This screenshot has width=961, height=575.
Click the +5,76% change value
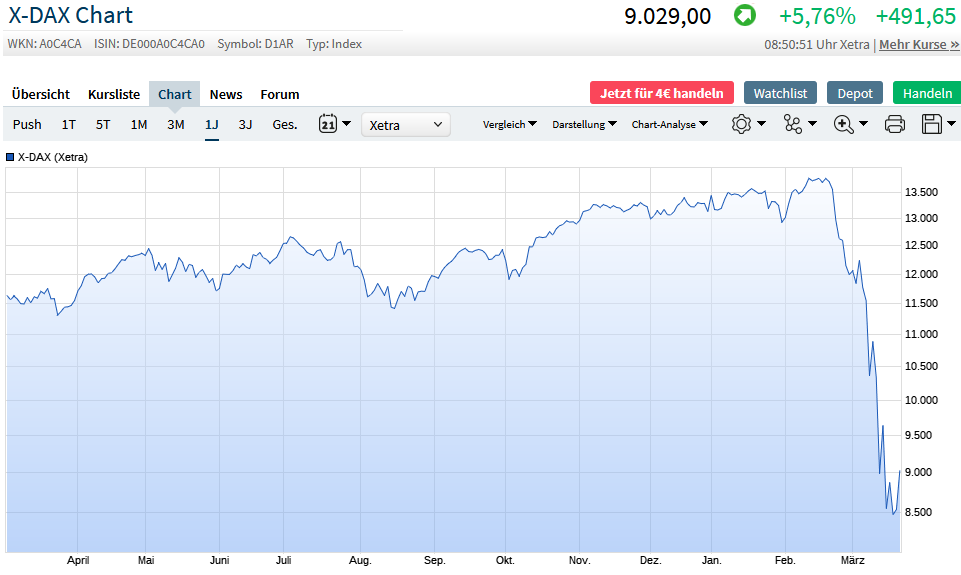click(817, 17)
